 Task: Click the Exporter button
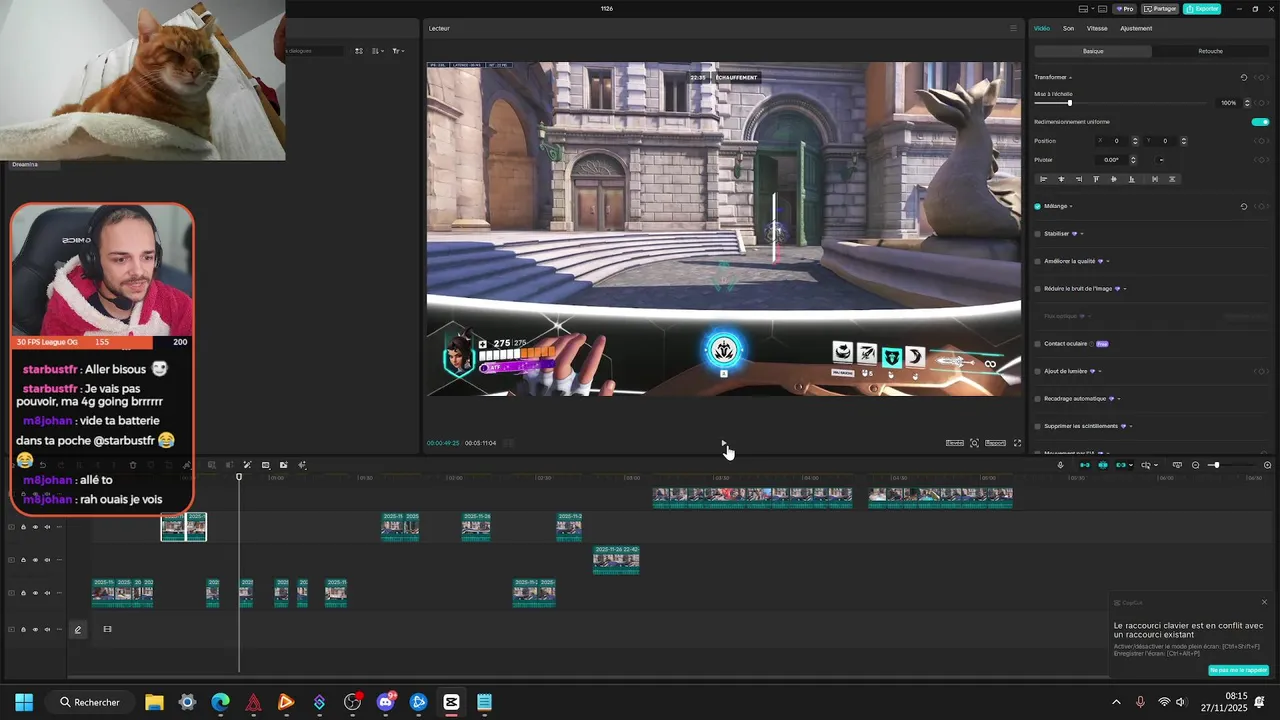(1202, 9)
